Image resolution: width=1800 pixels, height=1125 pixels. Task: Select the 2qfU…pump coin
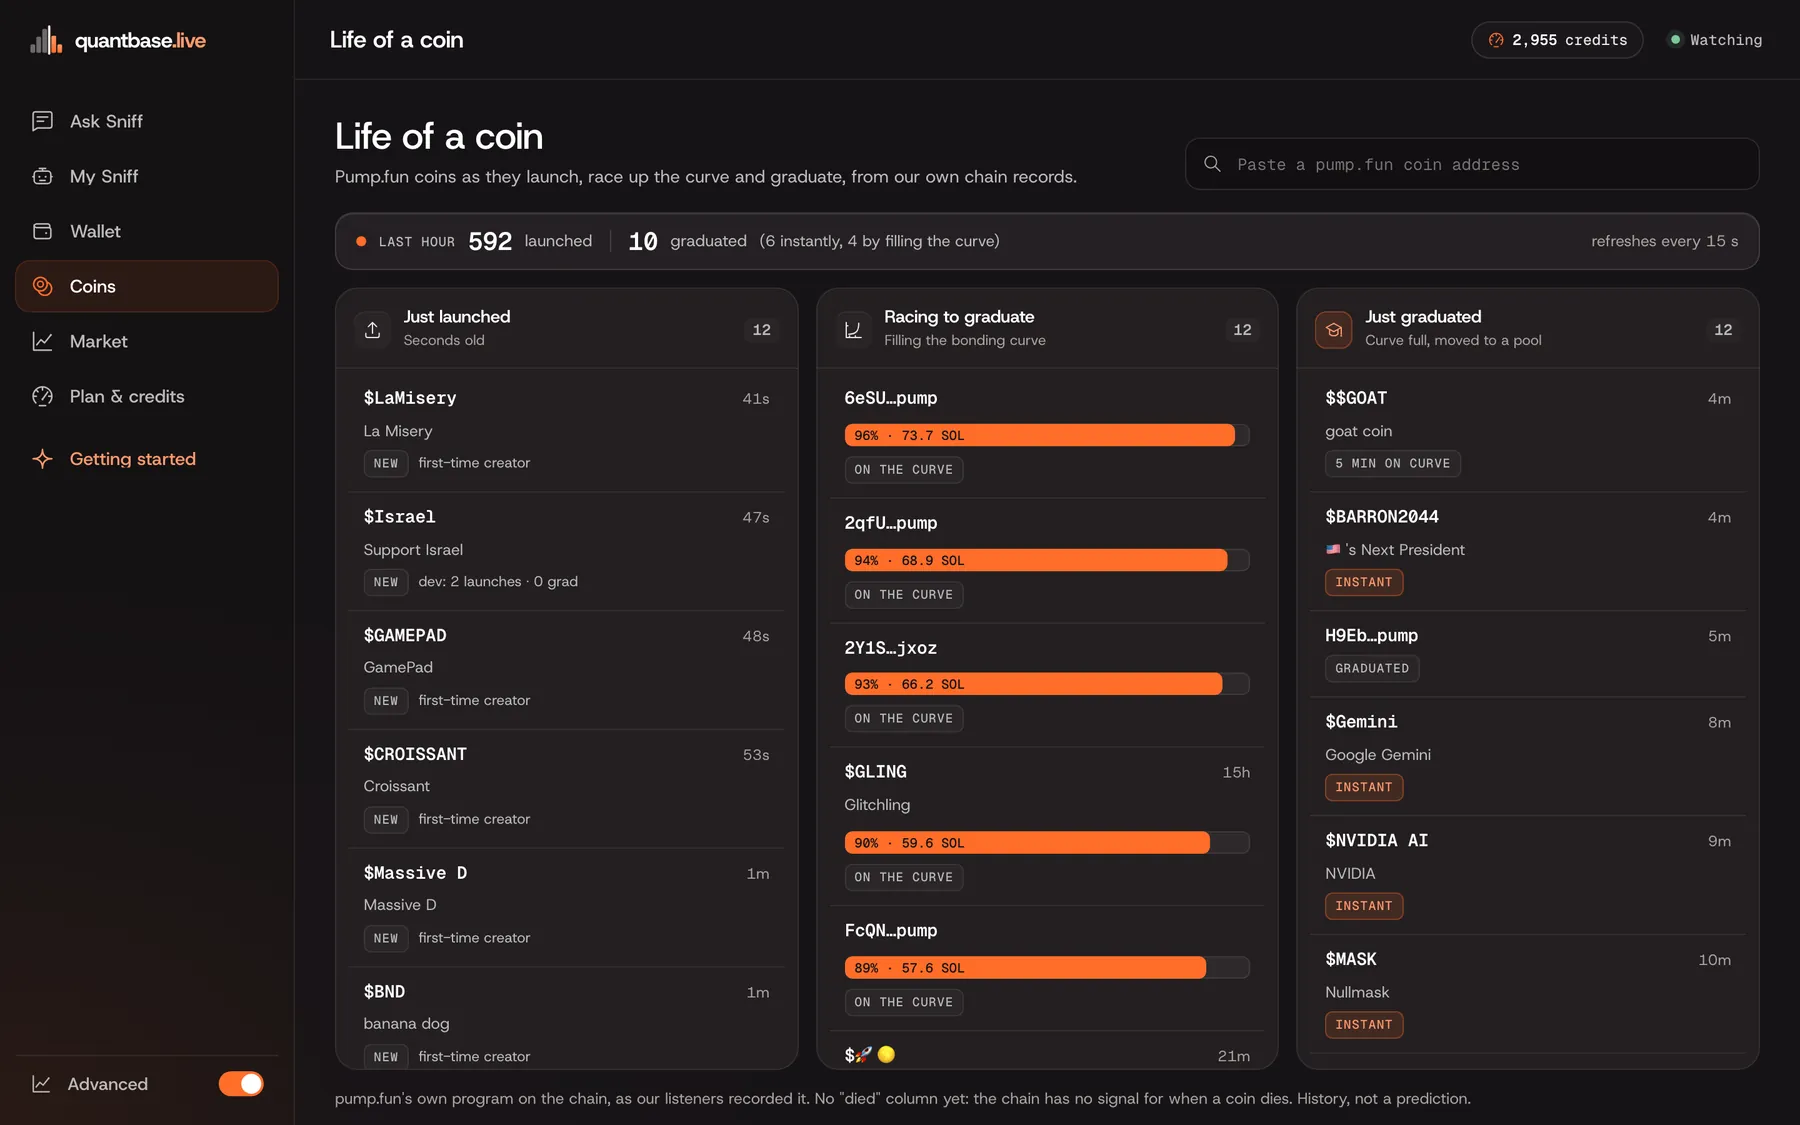coord(1047,560)
